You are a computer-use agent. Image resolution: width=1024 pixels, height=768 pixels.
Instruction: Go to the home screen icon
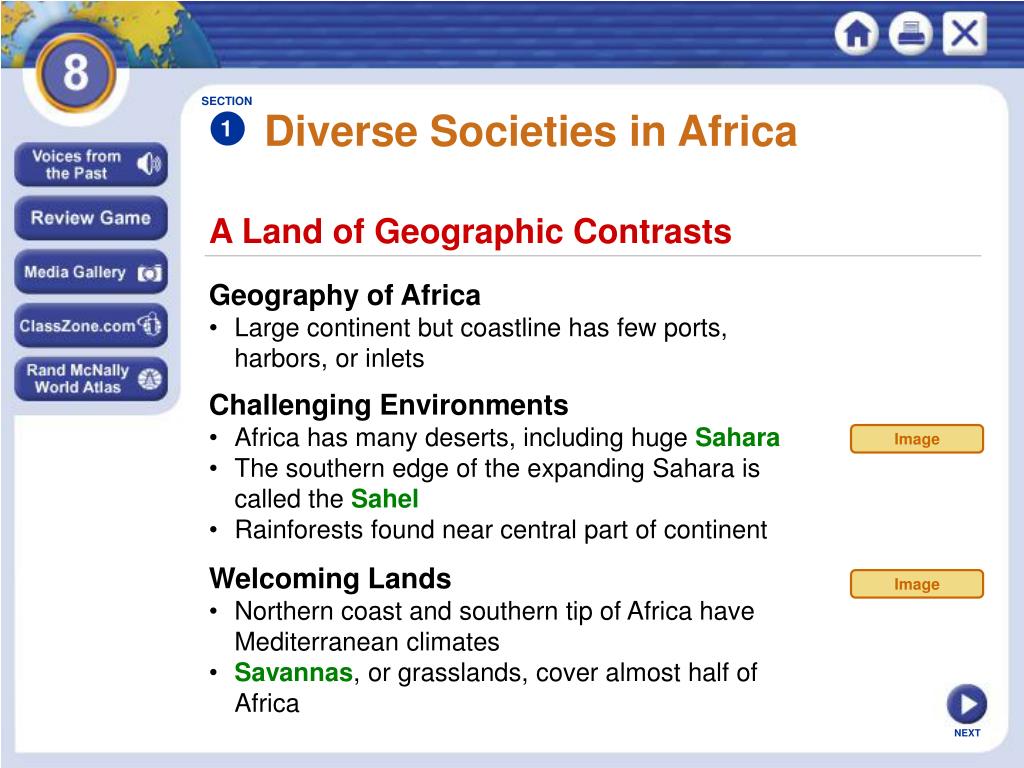[x=857, y=33]
